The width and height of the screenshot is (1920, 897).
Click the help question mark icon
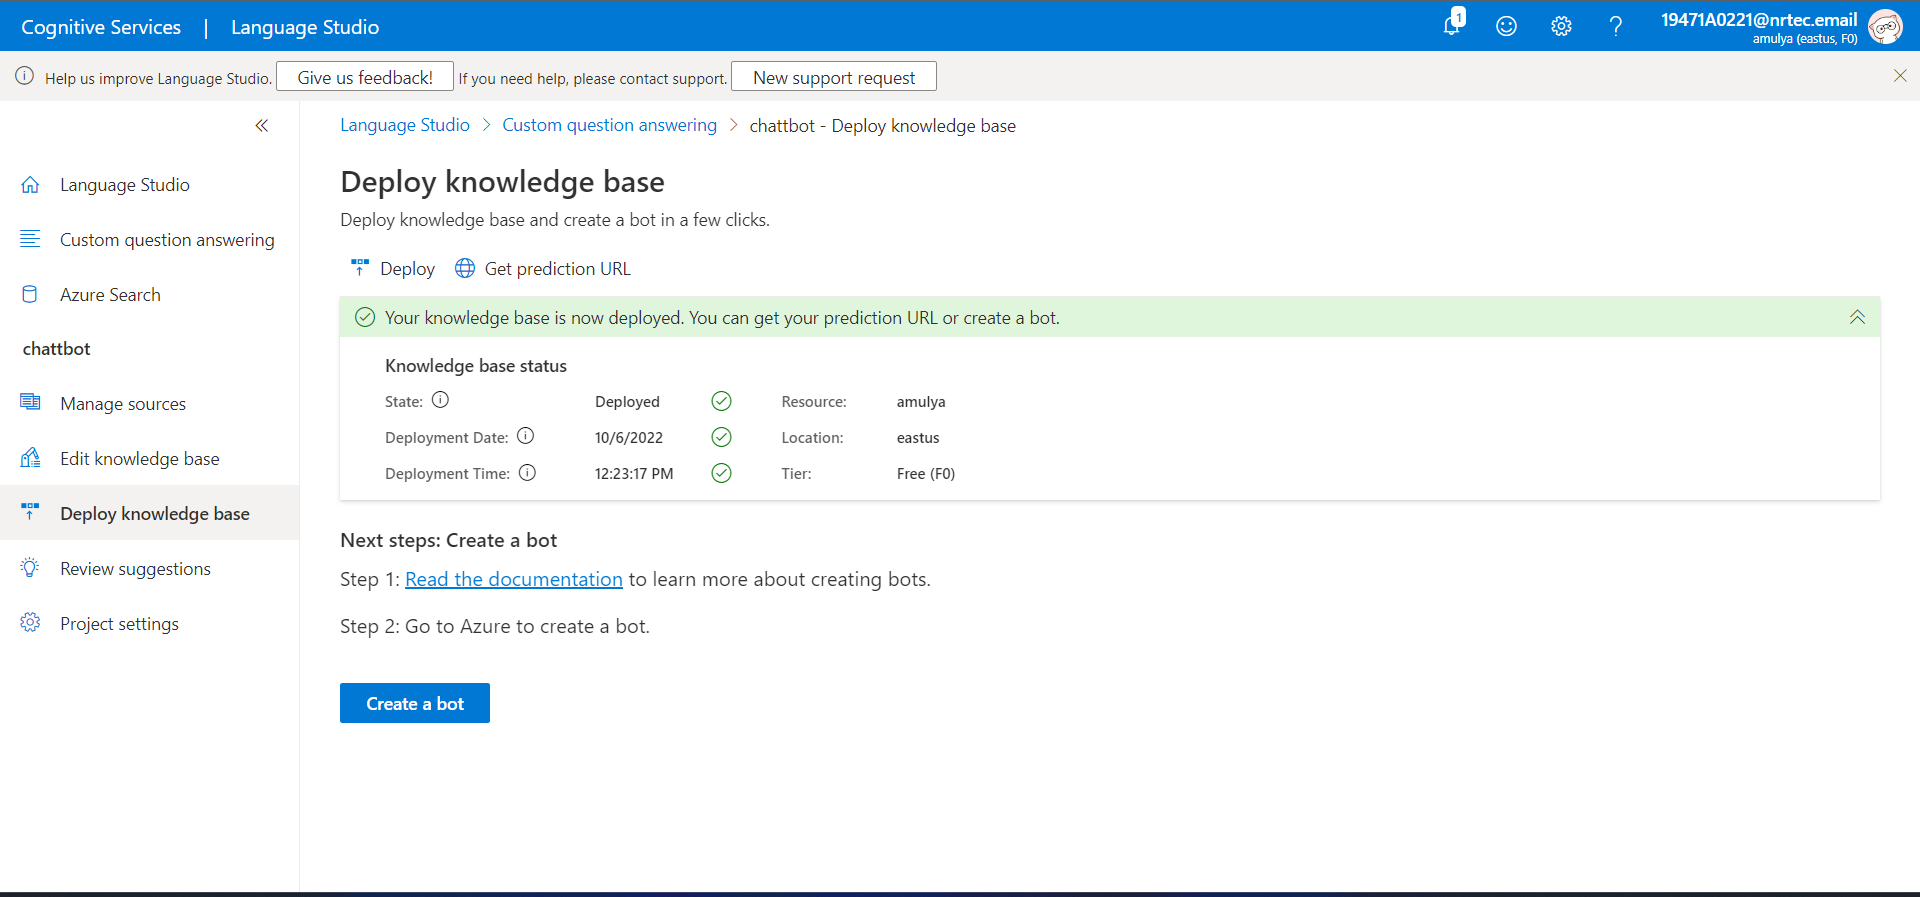tap(1615, 26)
